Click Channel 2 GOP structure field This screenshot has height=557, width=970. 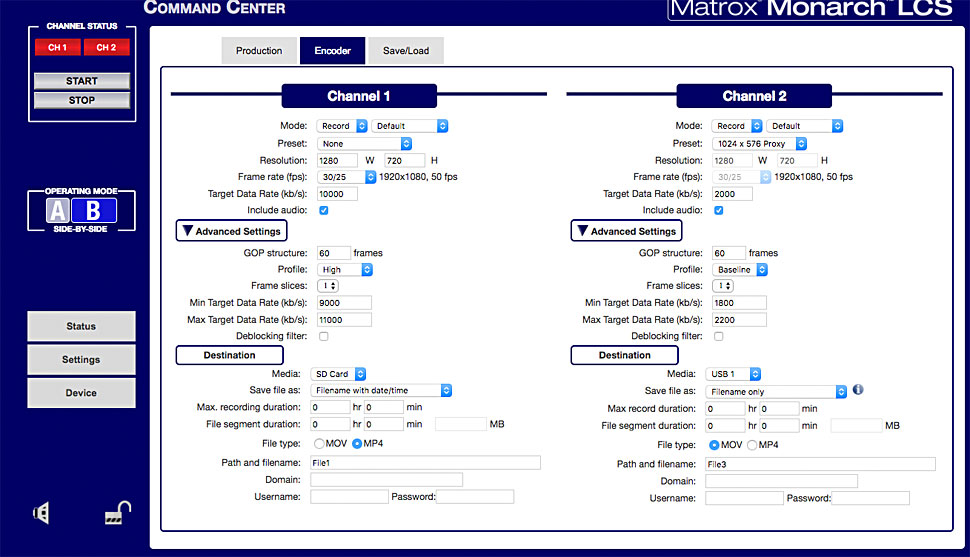729,253
